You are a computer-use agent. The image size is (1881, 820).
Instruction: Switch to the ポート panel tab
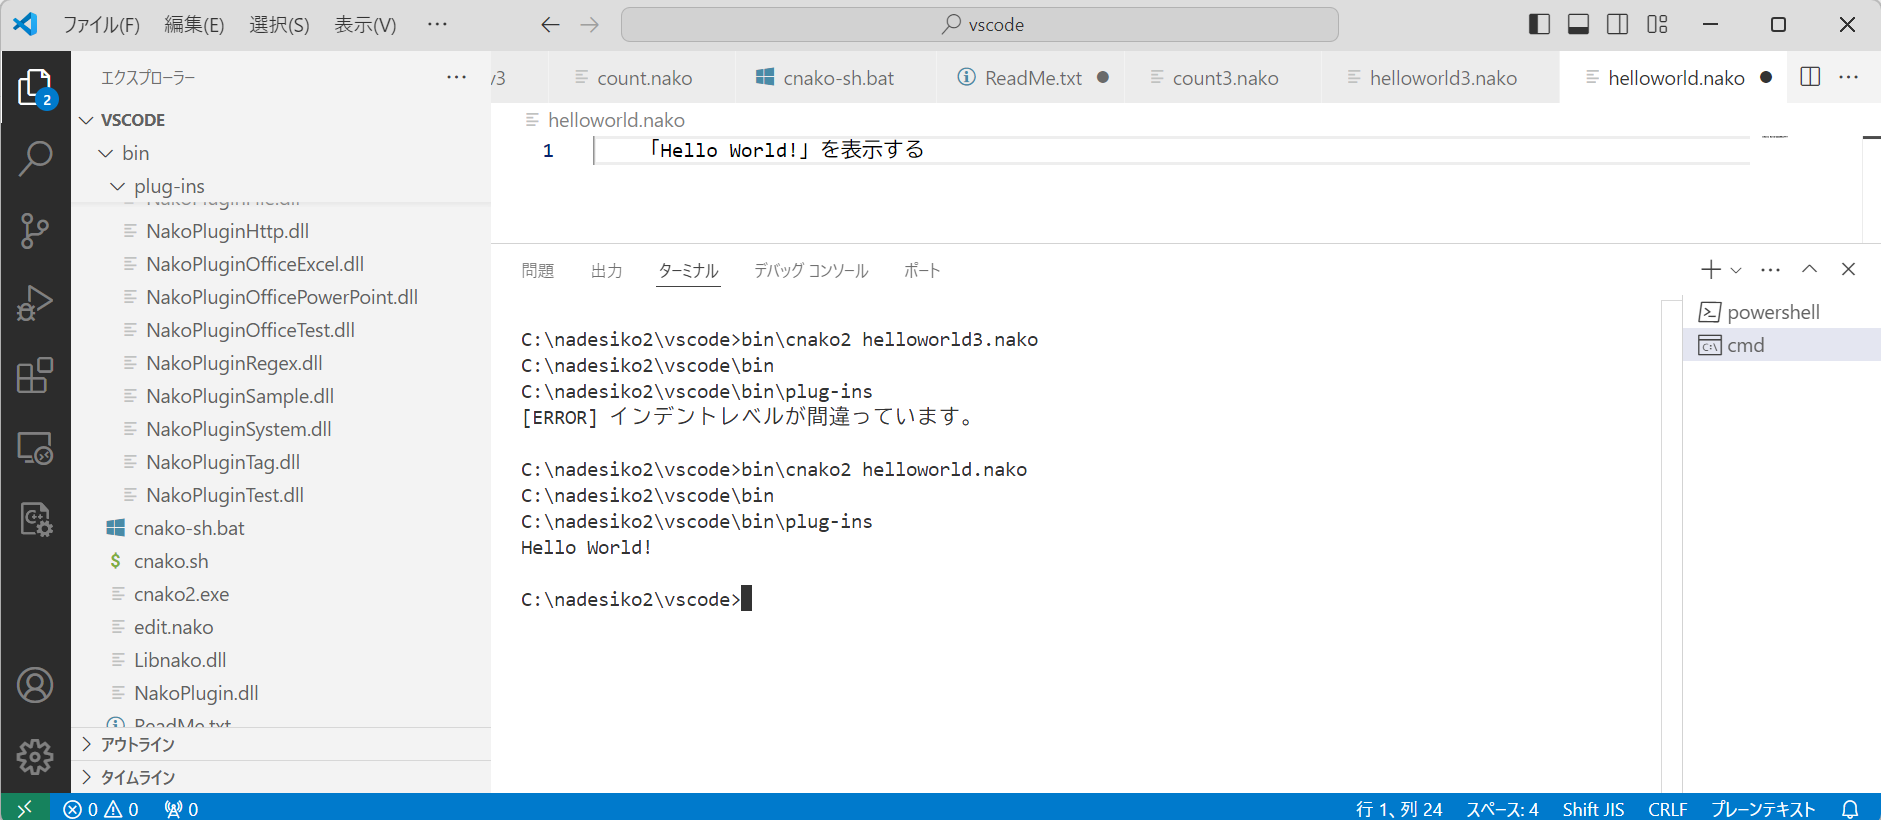922,270
